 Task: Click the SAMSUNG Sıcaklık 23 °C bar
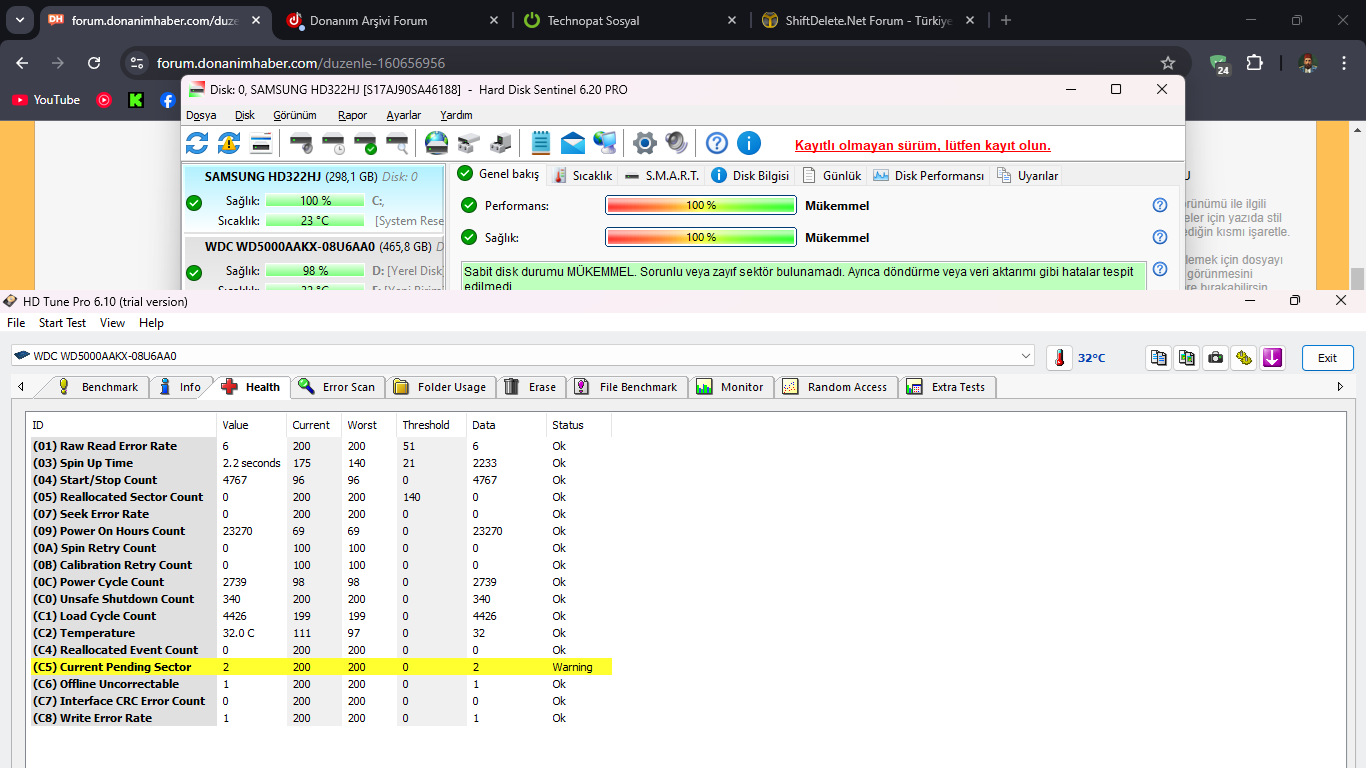[315, 220]
